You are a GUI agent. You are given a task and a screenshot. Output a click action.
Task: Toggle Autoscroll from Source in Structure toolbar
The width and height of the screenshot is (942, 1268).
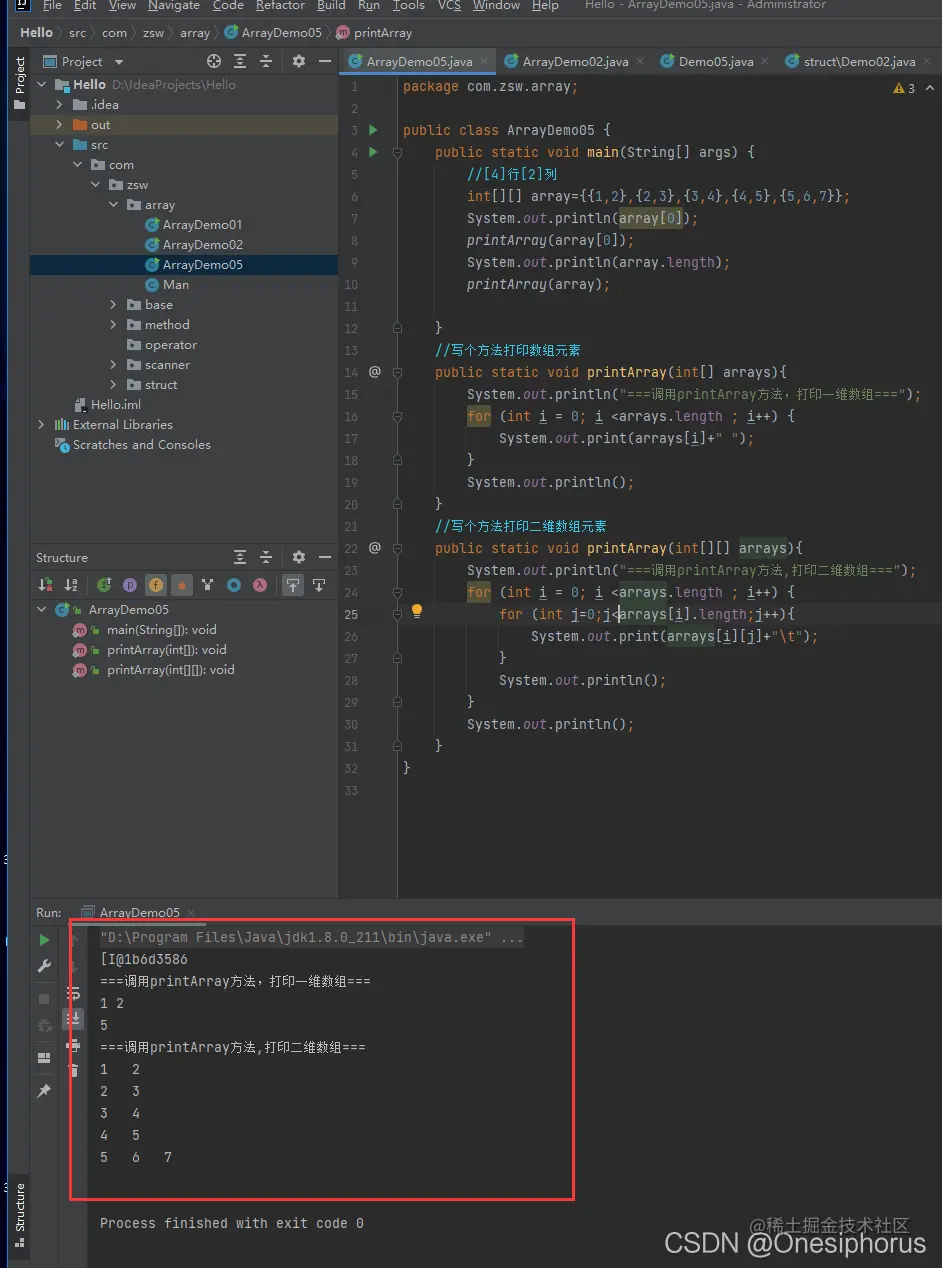(x=319, y=585)
